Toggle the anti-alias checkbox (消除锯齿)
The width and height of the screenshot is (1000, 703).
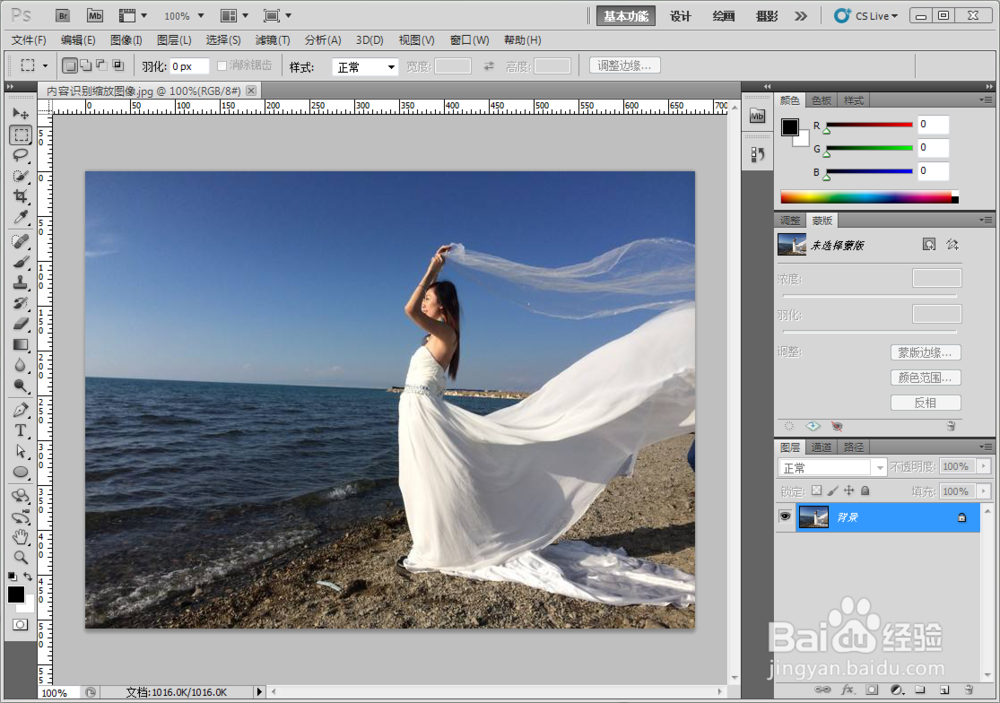(222, 66)
